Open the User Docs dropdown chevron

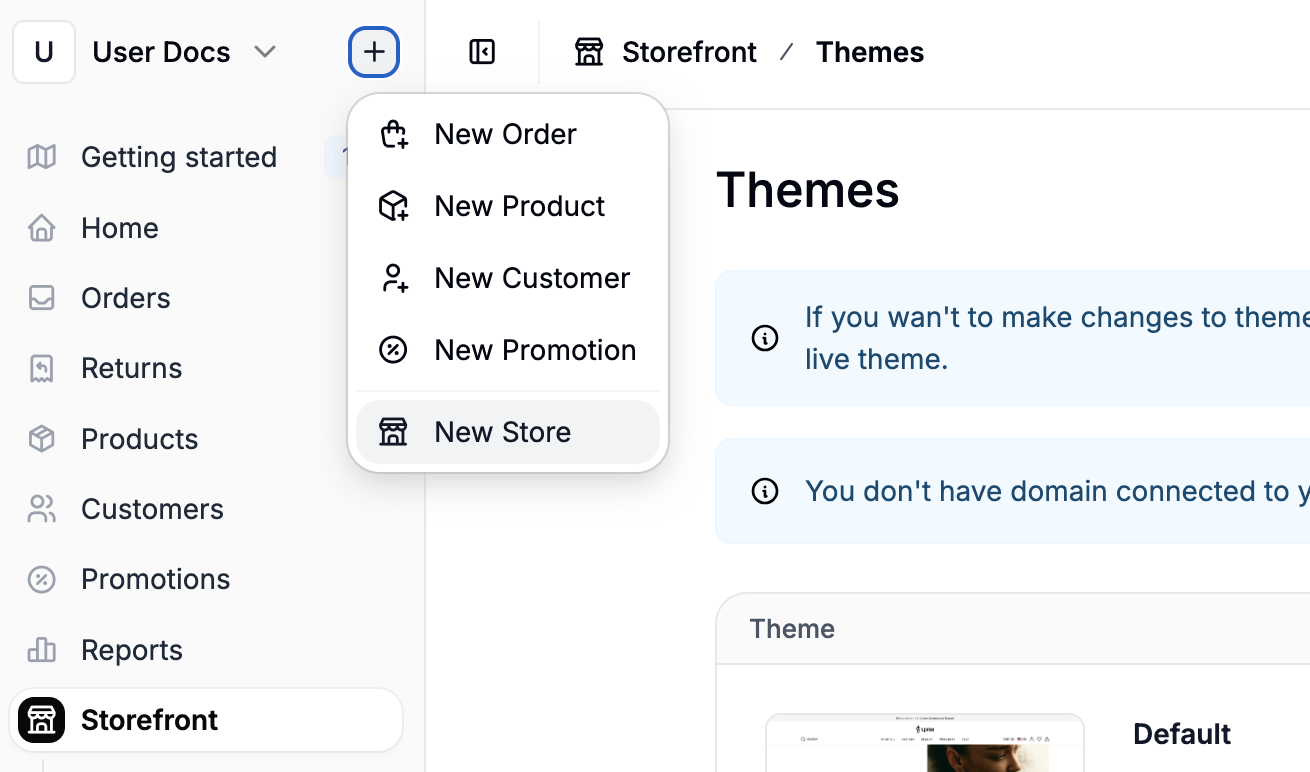[265, 52]
